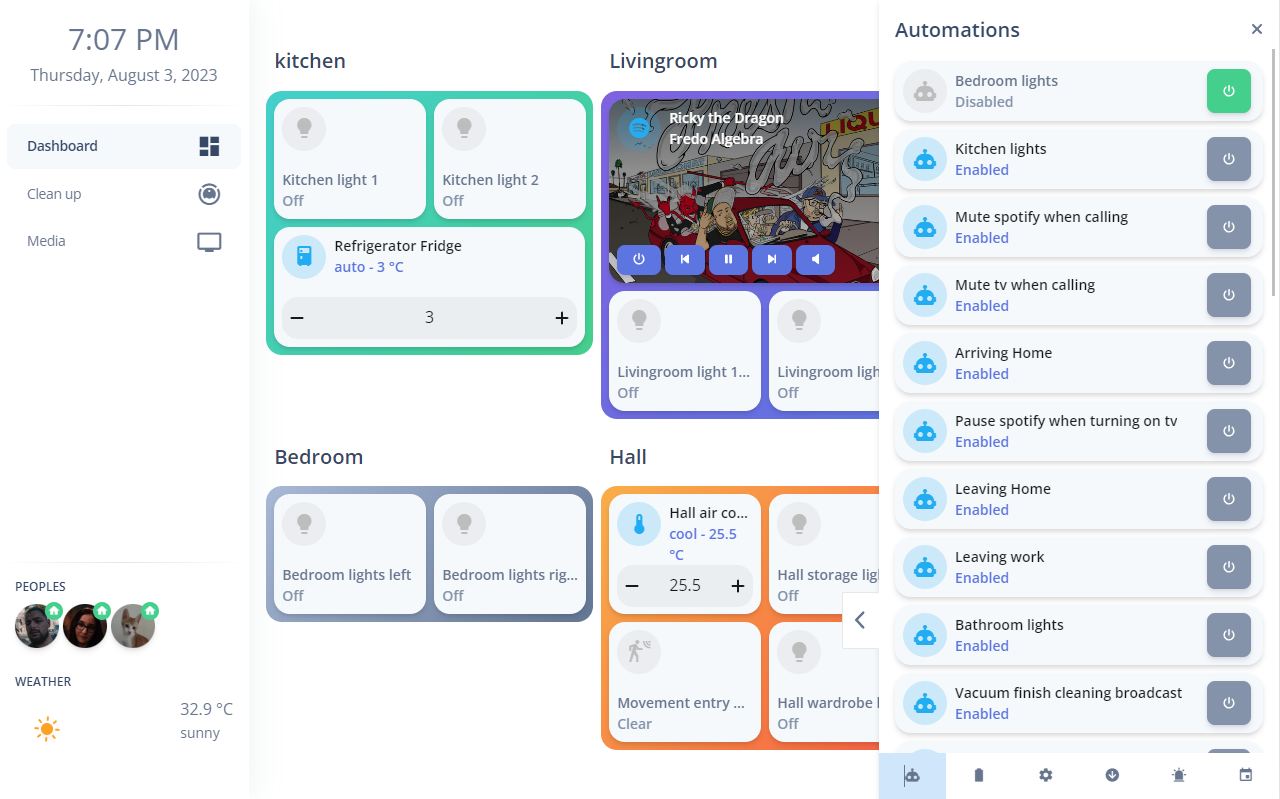Open the calendar tab
This screenshot has height=799, width=1280.
point(1245,775)
